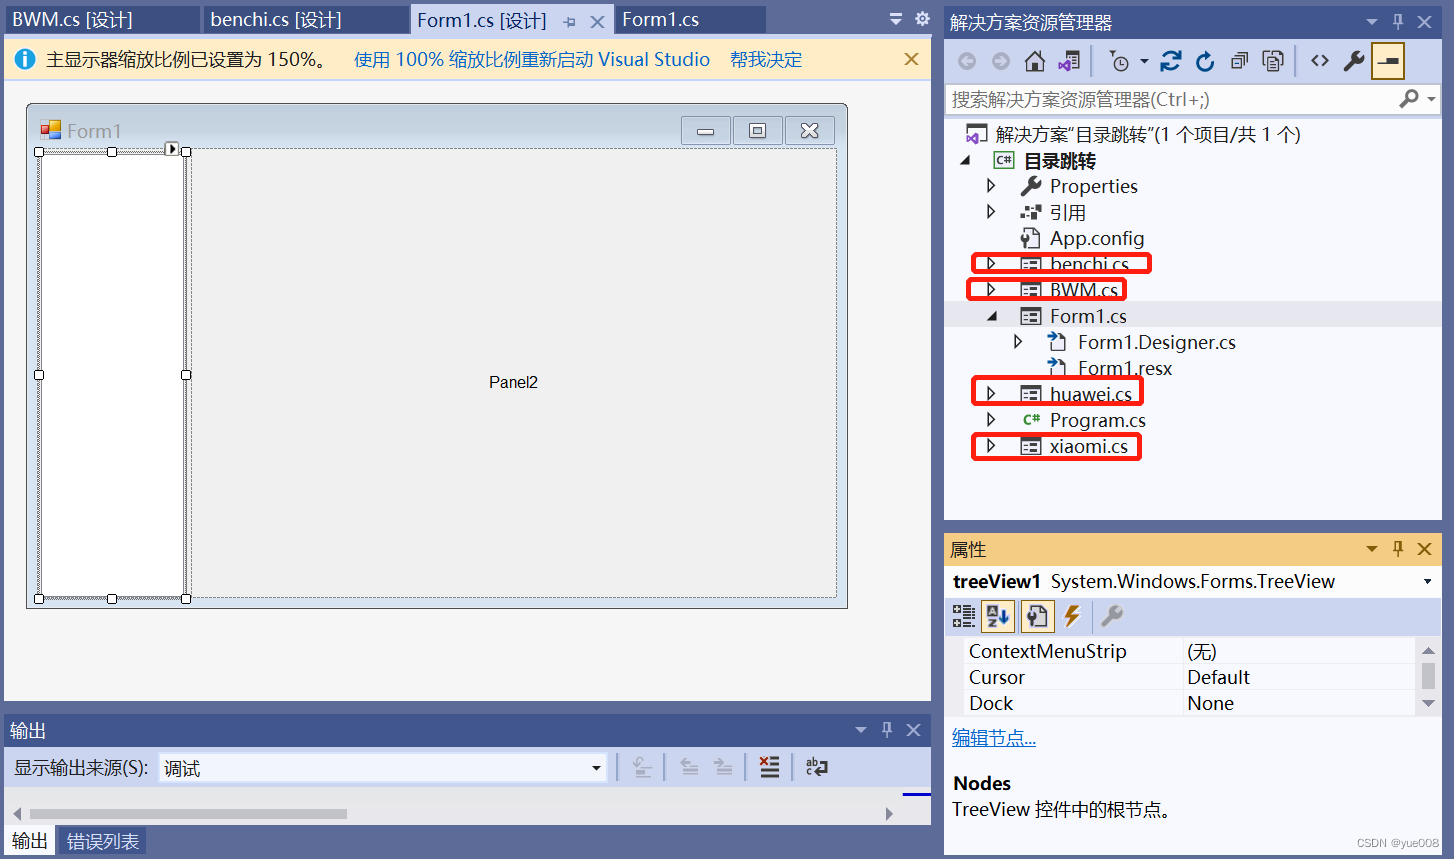Expand the huawei.cs node
1454x859 pixels.
991,394
